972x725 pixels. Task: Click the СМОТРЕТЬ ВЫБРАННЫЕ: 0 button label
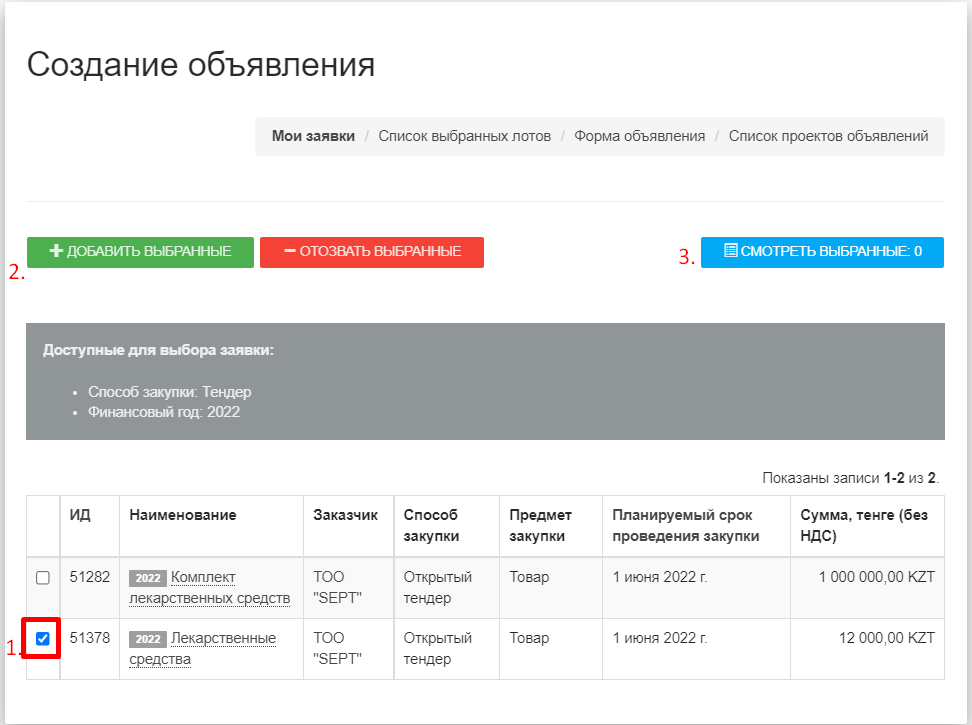831,252
